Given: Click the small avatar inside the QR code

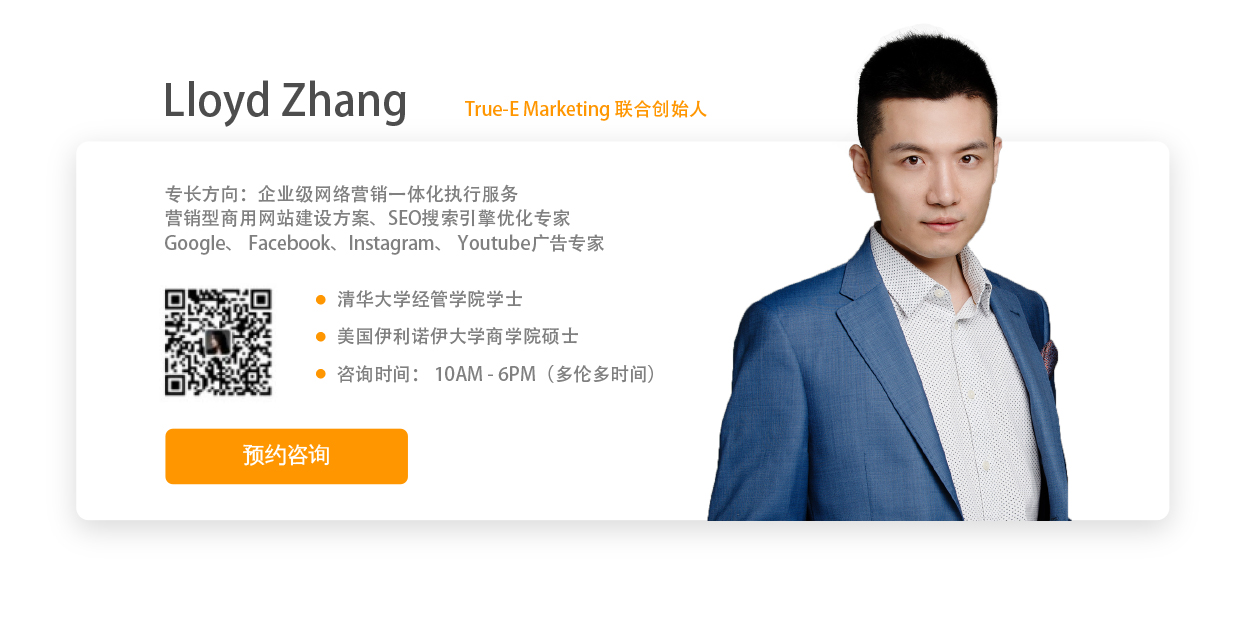Looking at the screenshot, I should click(218, 343).
